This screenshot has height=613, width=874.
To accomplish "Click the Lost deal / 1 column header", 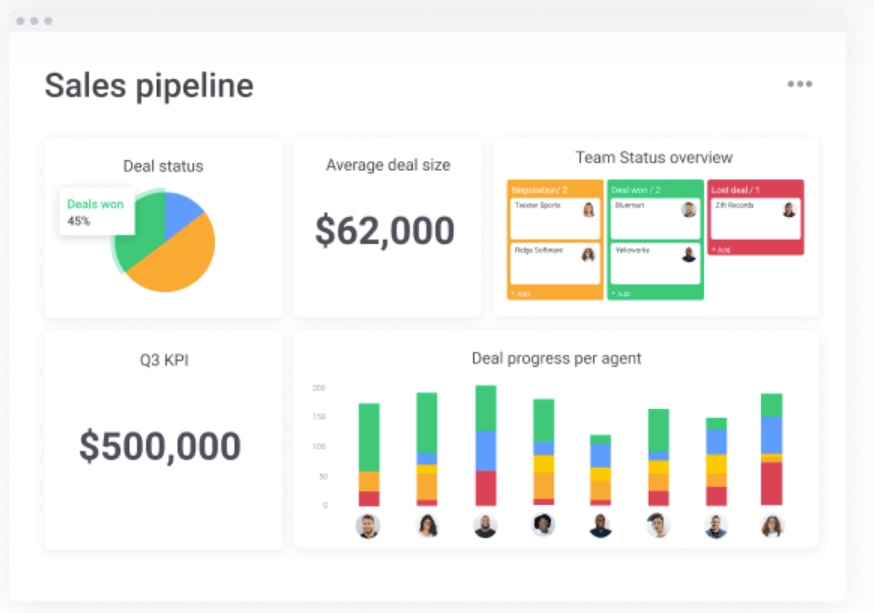I will (735, 190).
